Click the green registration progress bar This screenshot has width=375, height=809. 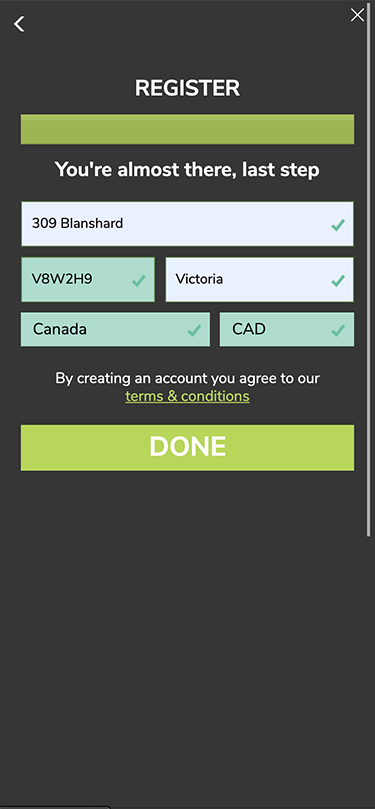[187, 129]
